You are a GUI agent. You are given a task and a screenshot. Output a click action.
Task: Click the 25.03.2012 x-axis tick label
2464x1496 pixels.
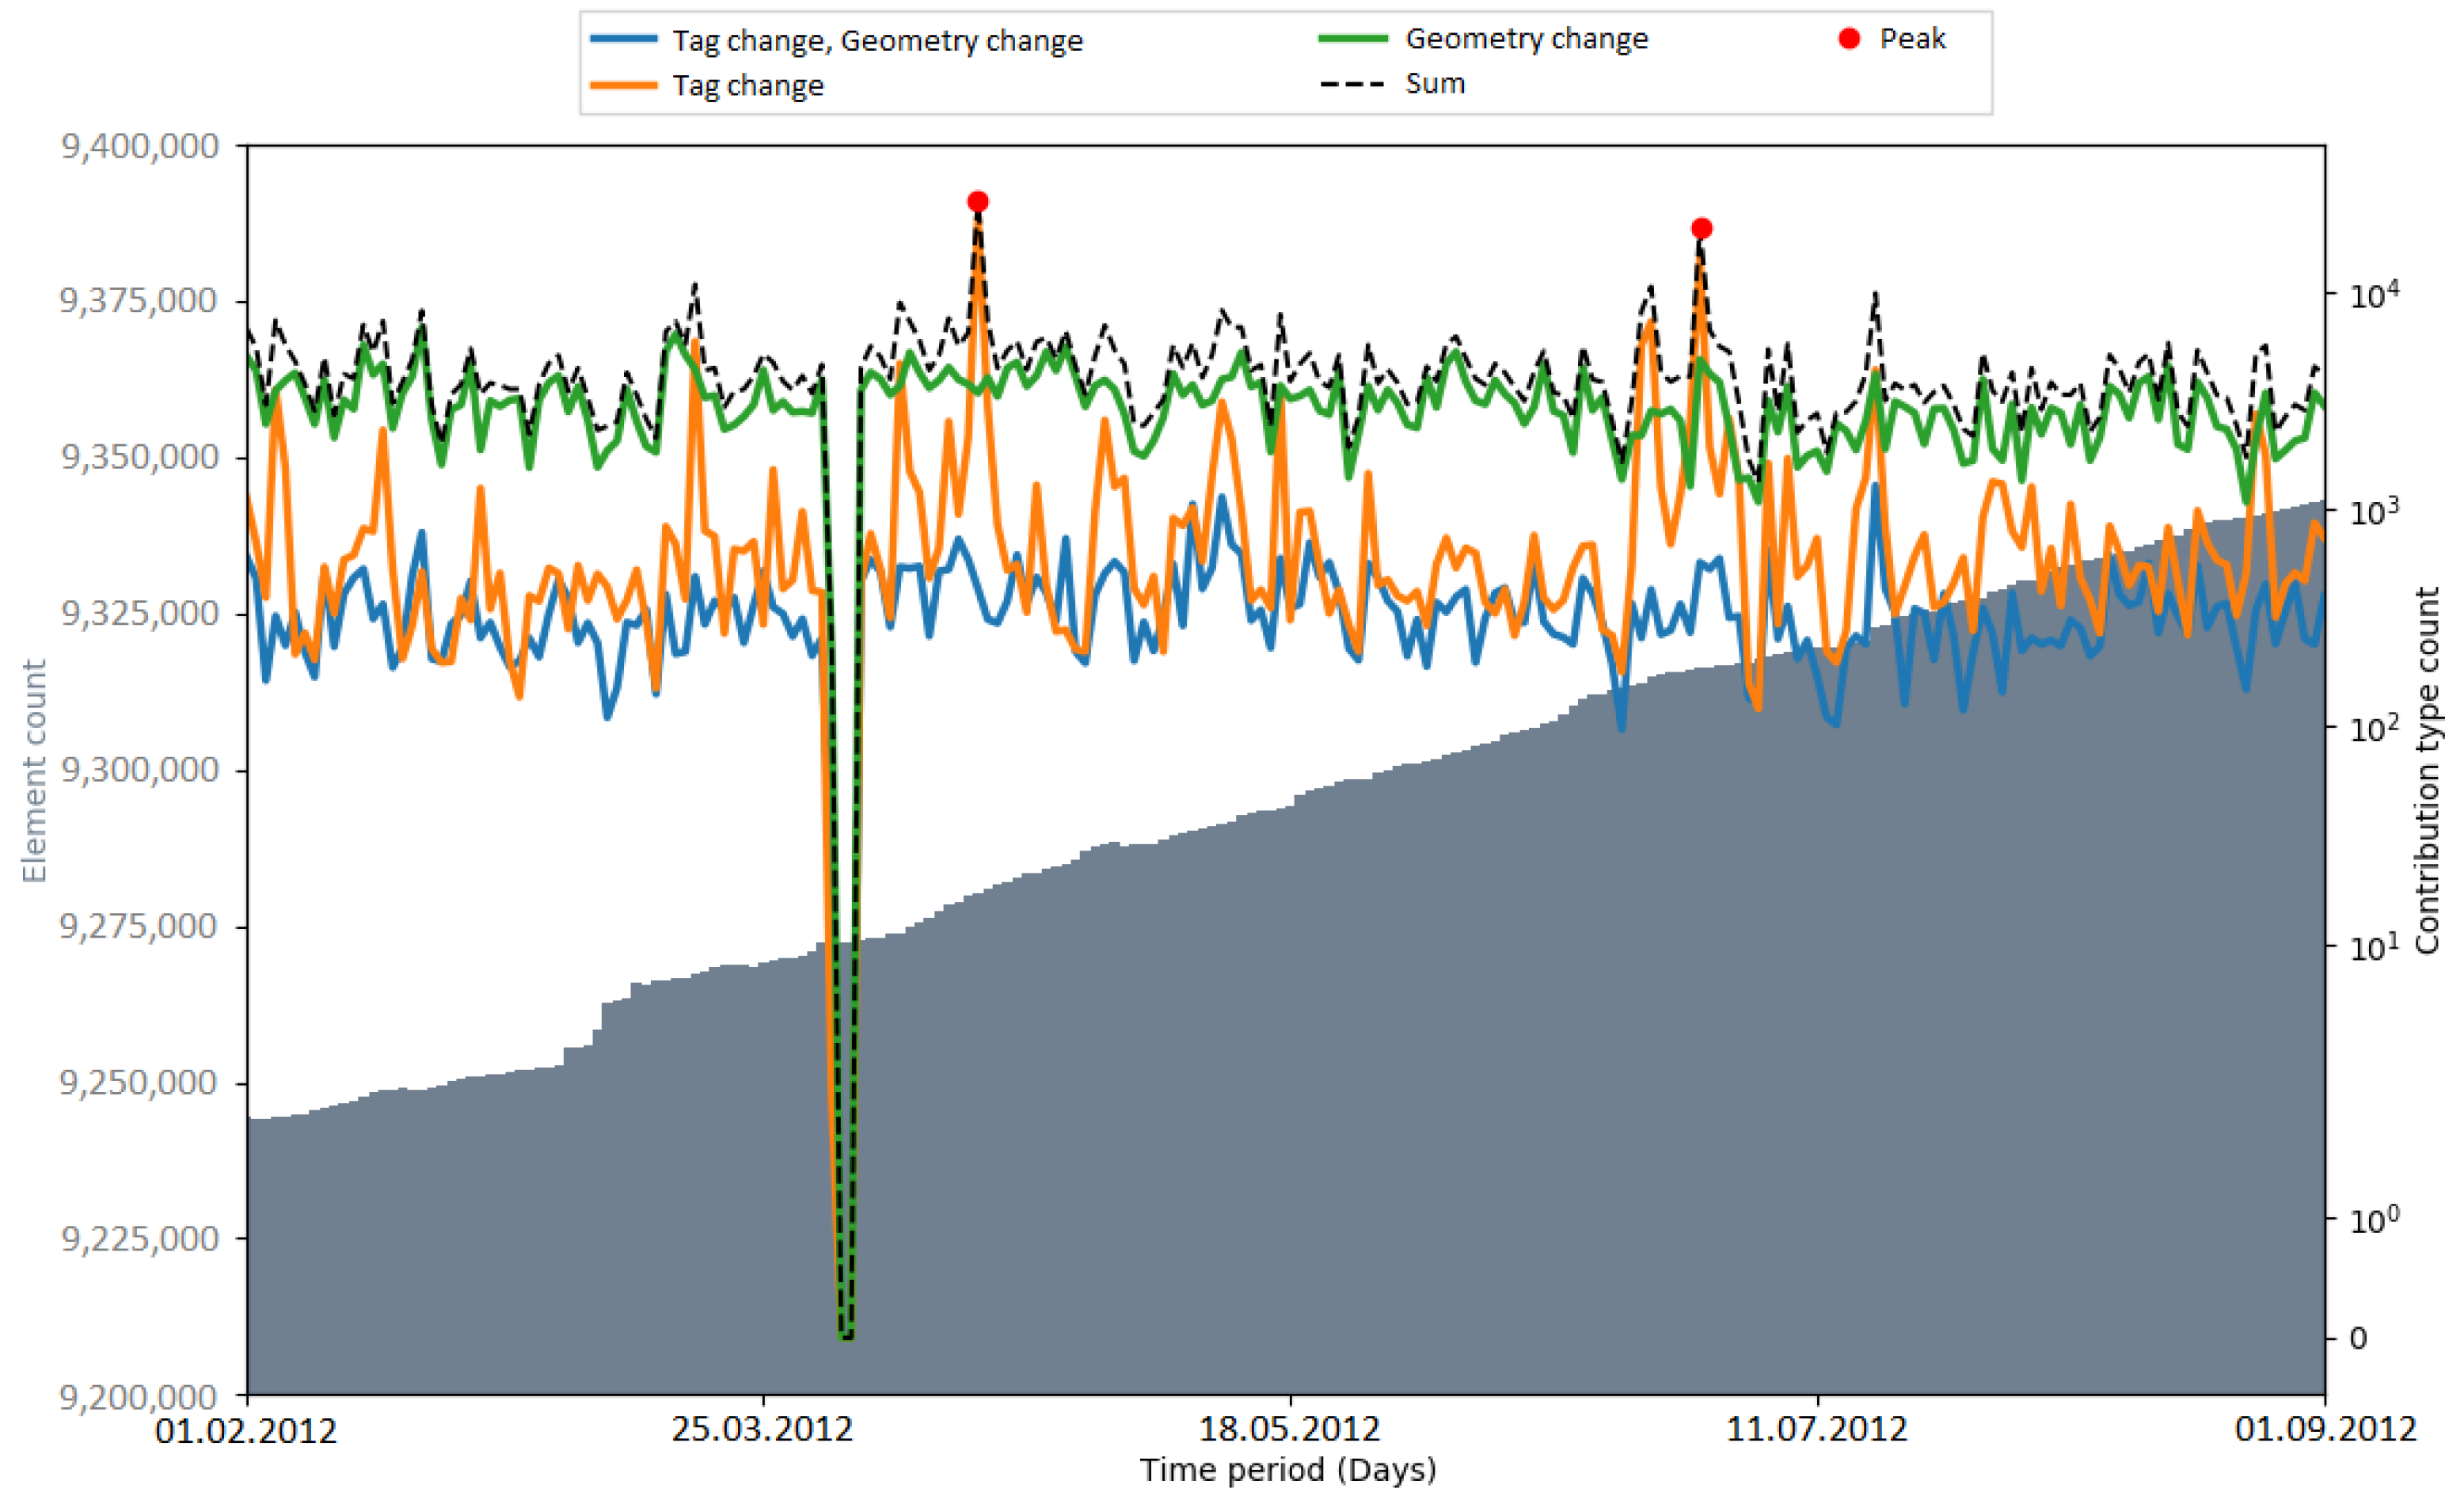[x=762, y=1429]
